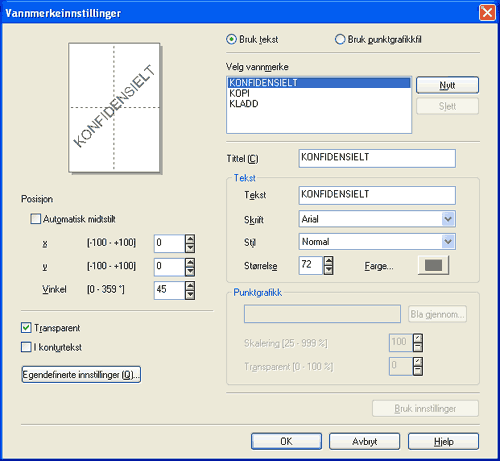
Task: Click the Nytt button
Action: pos(447,85)
